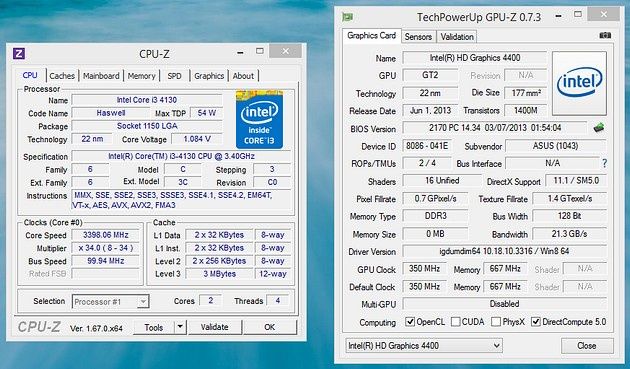Click the Texture Fillrate value 1.4 GTexel/s

569,199
